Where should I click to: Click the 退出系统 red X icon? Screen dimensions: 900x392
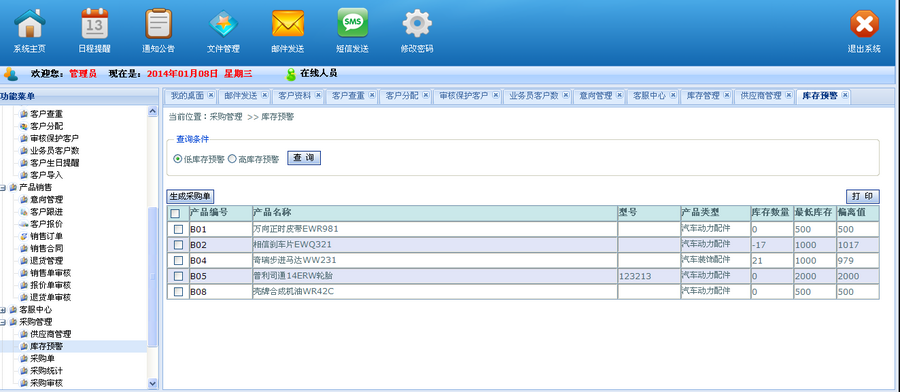coord(864,25)
